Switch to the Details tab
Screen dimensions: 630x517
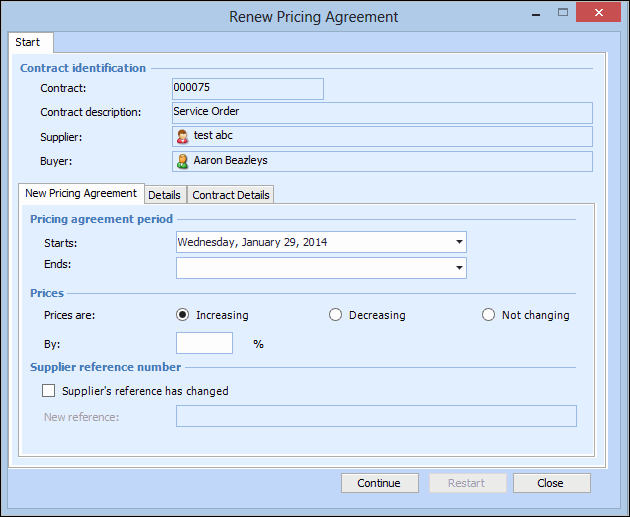[x=164, y=195]
